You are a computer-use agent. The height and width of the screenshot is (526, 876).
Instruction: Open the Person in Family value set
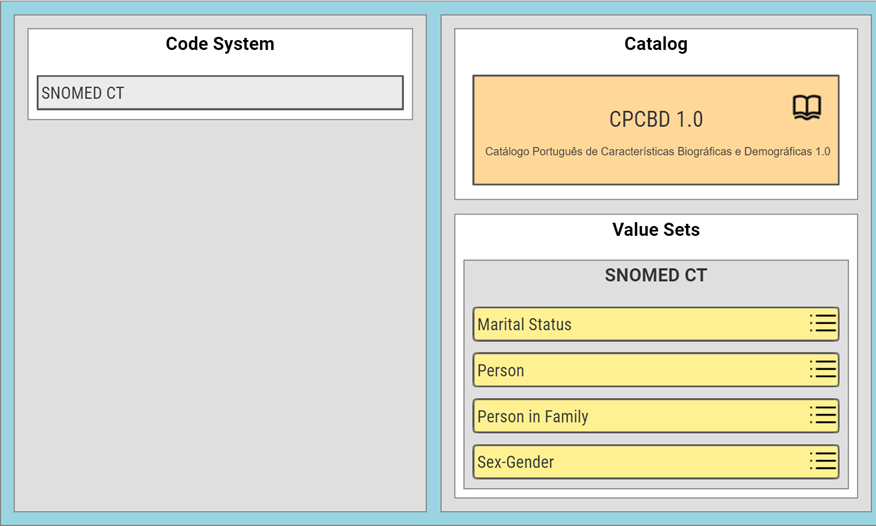pyautogui.click(x=656, y=416)
